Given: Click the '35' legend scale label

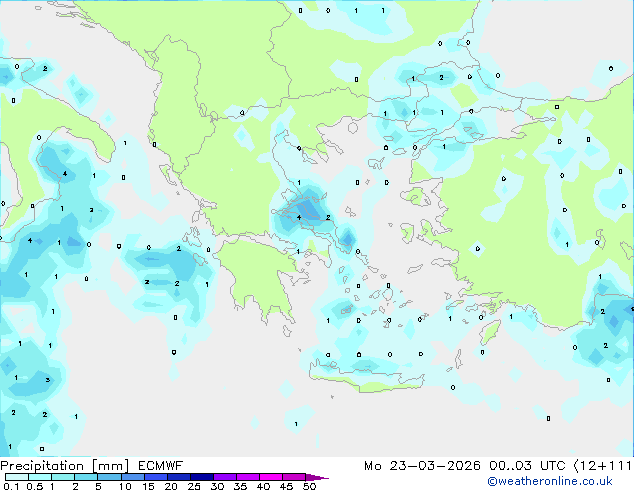Looking at the screenshot, I should coord(240,486).
